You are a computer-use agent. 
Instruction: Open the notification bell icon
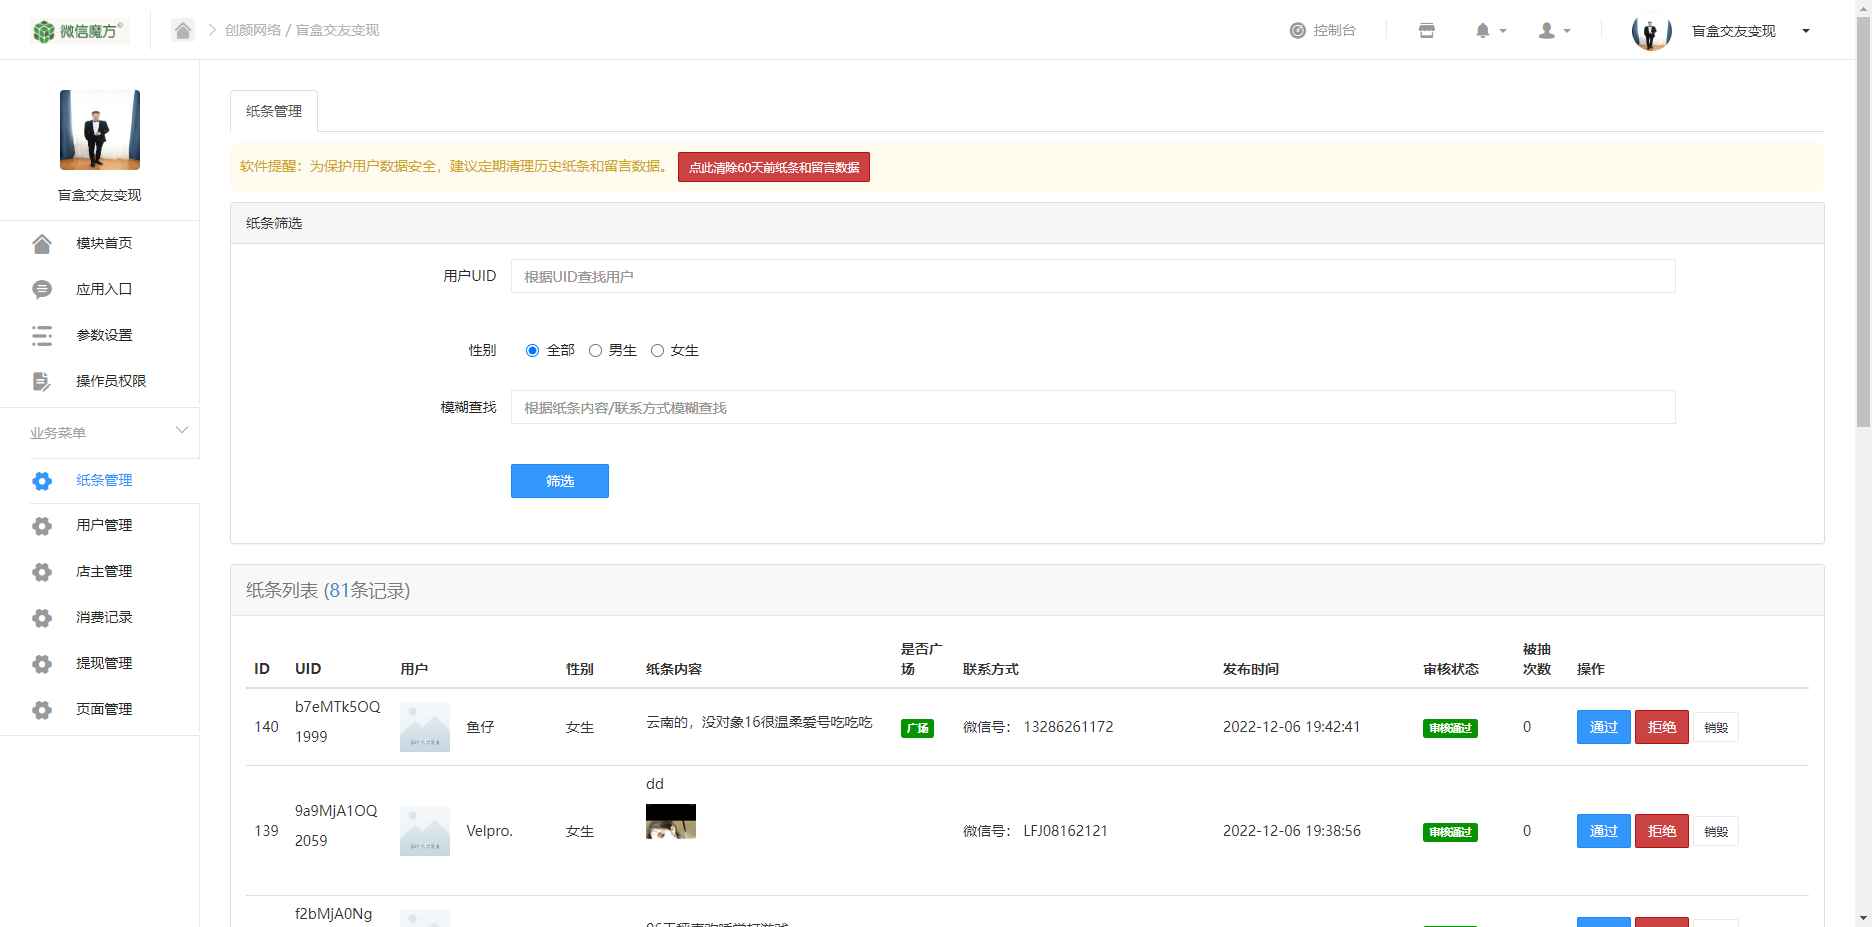pos(1483,30)
